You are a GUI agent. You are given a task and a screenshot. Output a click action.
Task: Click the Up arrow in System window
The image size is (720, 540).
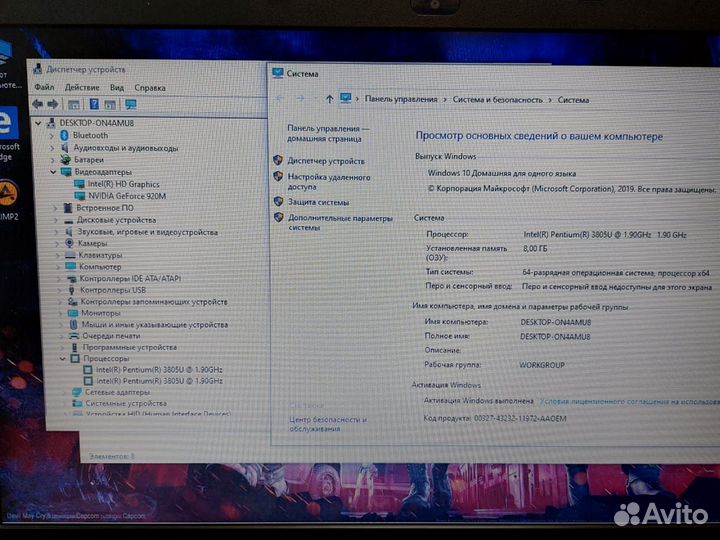(329, 99)
